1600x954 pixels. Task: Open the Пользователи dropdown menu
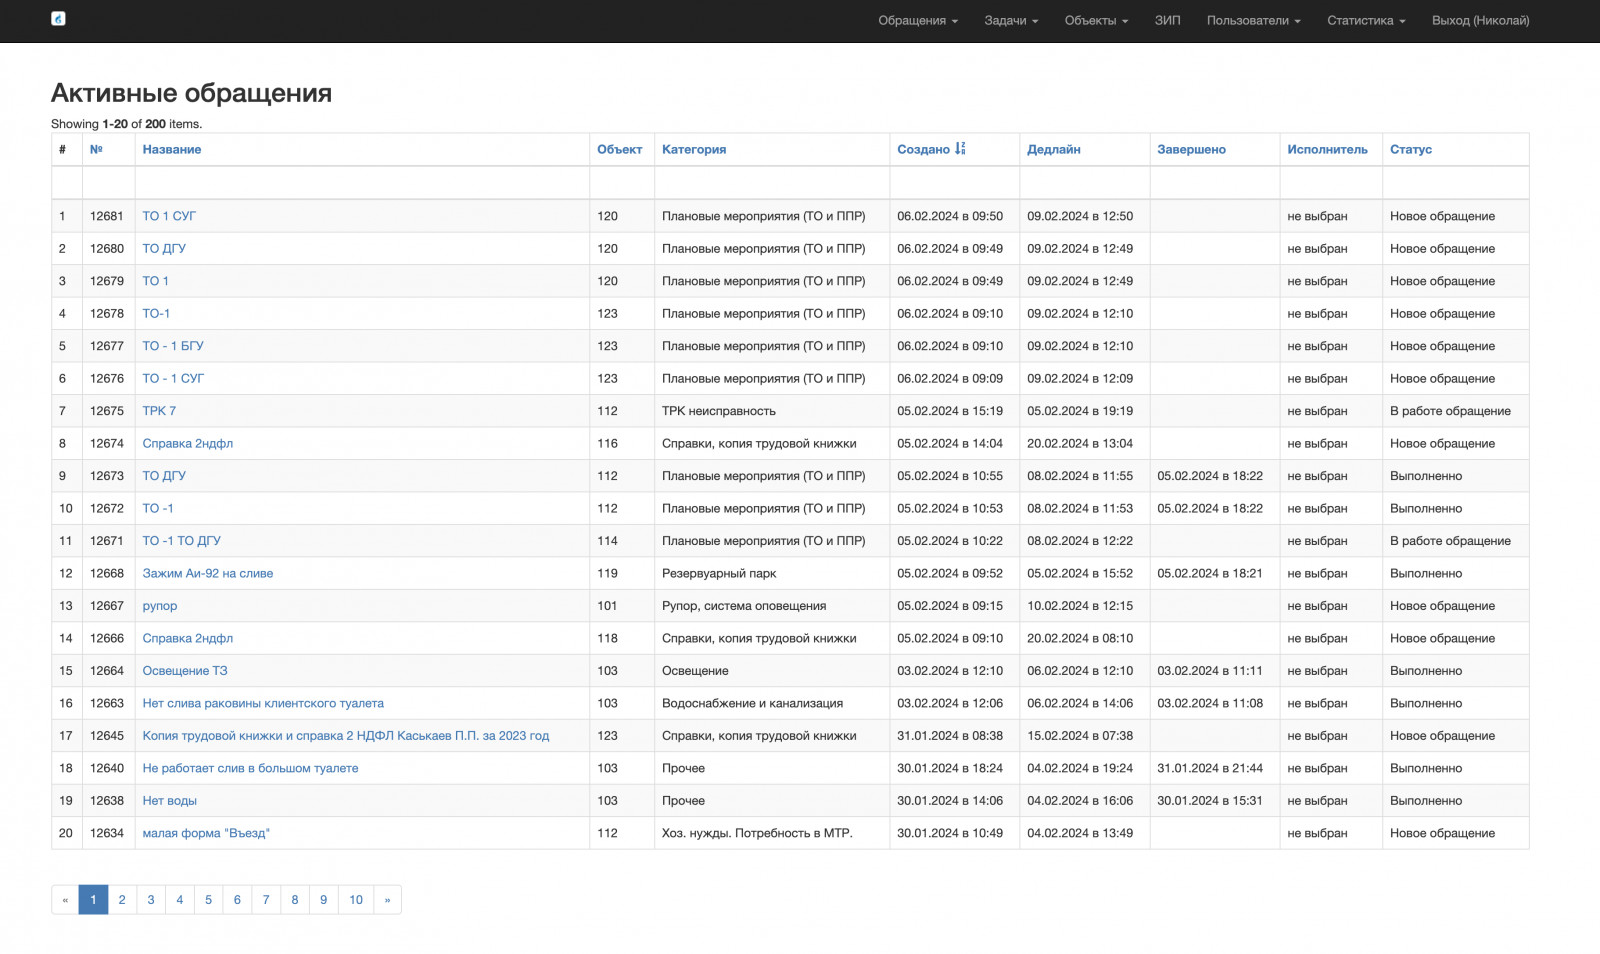(1253, 20)
